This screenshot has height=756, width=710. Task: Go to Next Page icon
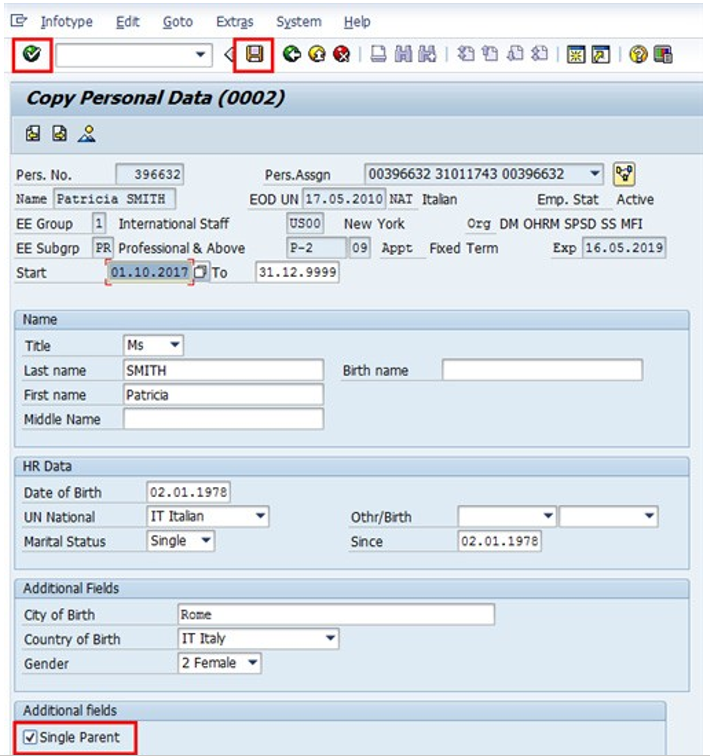tap(515, 54)
